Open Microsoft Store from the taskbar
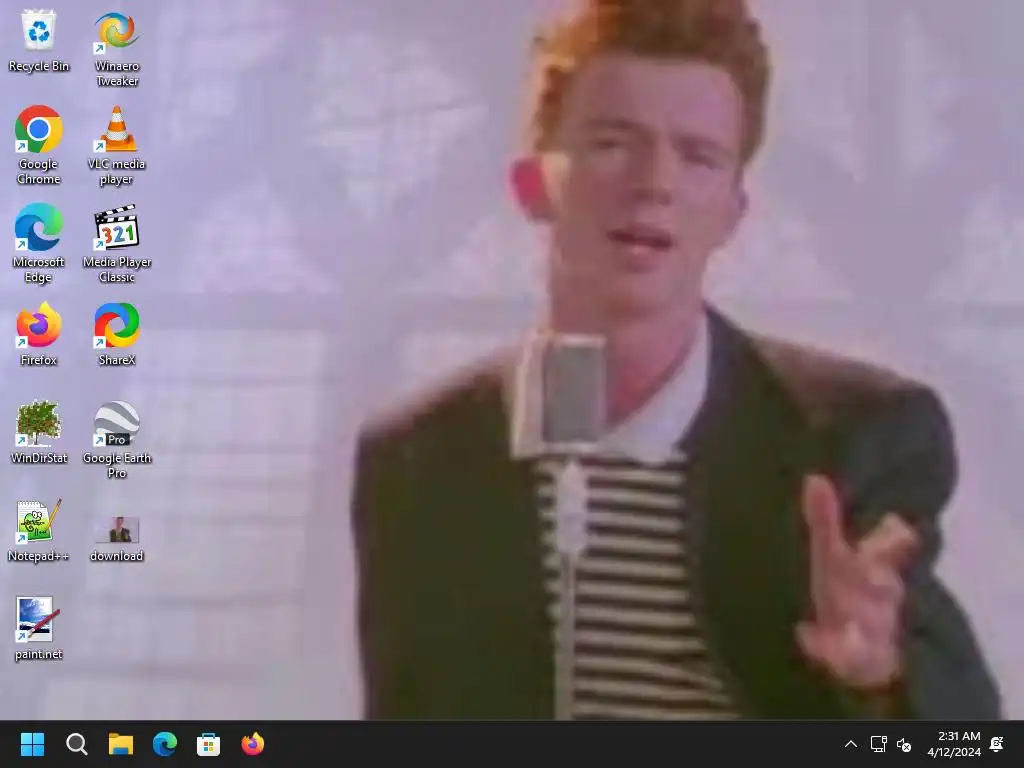 208,744
